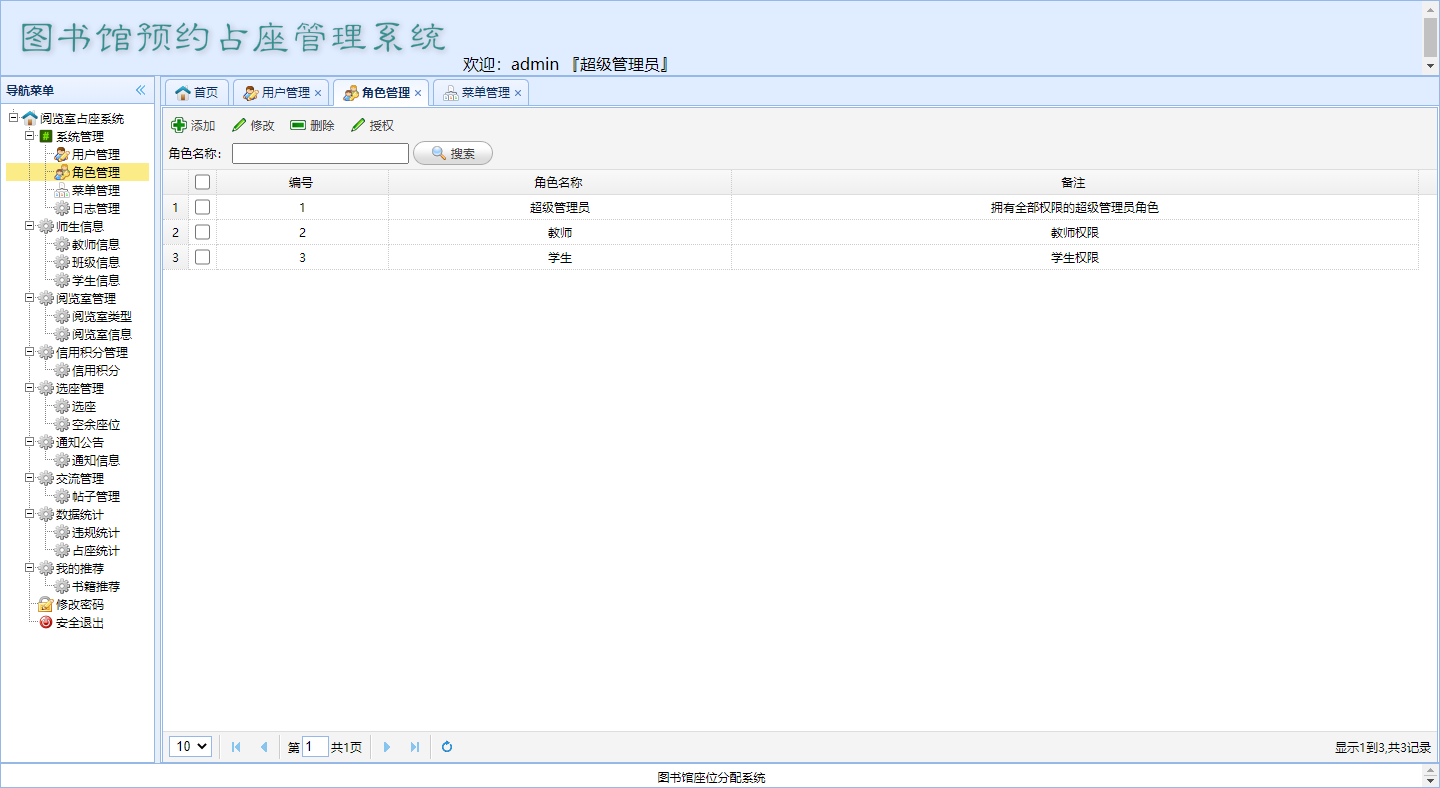The height and width of the screenshot is (788, 1440).
Task: Click the 搜索 search button
Action: [453, 153]
